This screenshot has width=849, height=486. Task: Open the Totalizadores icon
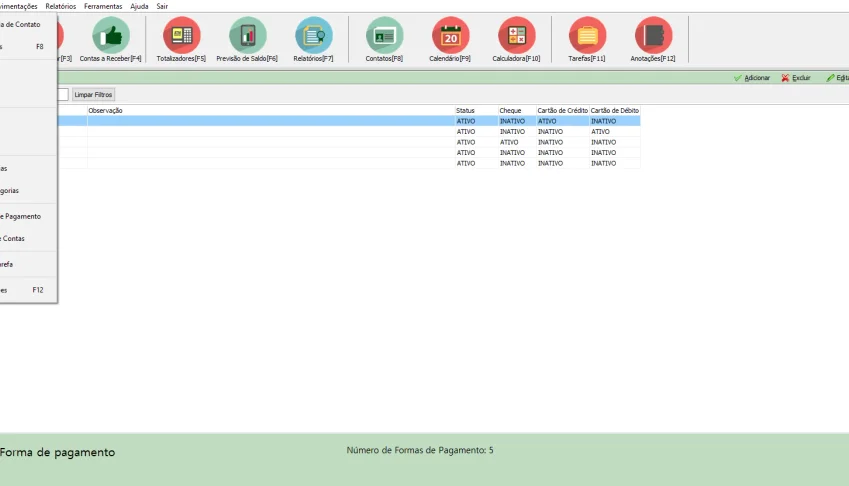181,36
